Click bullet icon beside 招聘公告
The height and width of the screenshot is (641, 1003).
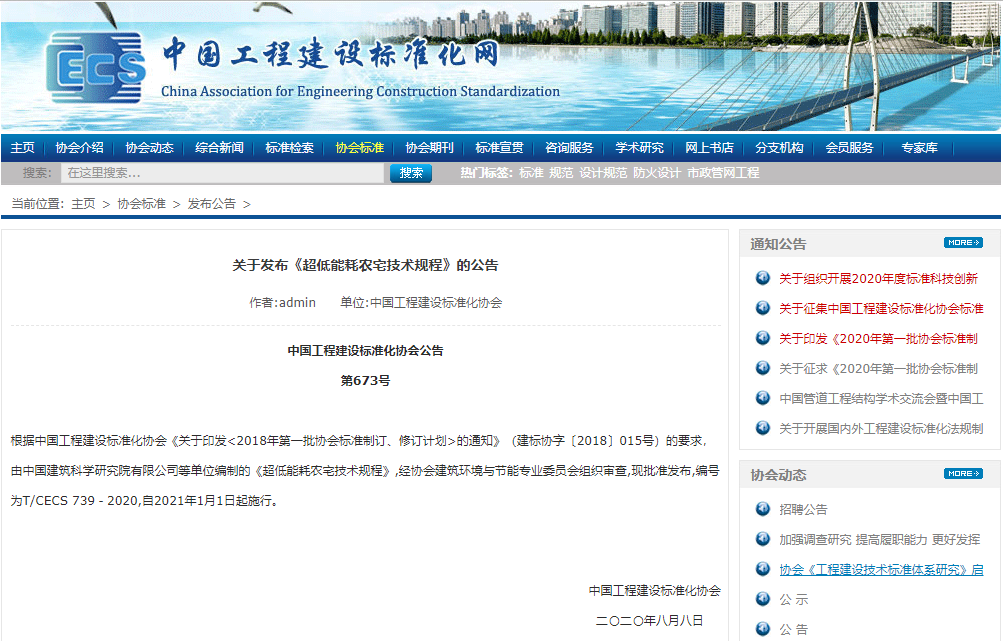pyautogui.click(x=762, y=509)
